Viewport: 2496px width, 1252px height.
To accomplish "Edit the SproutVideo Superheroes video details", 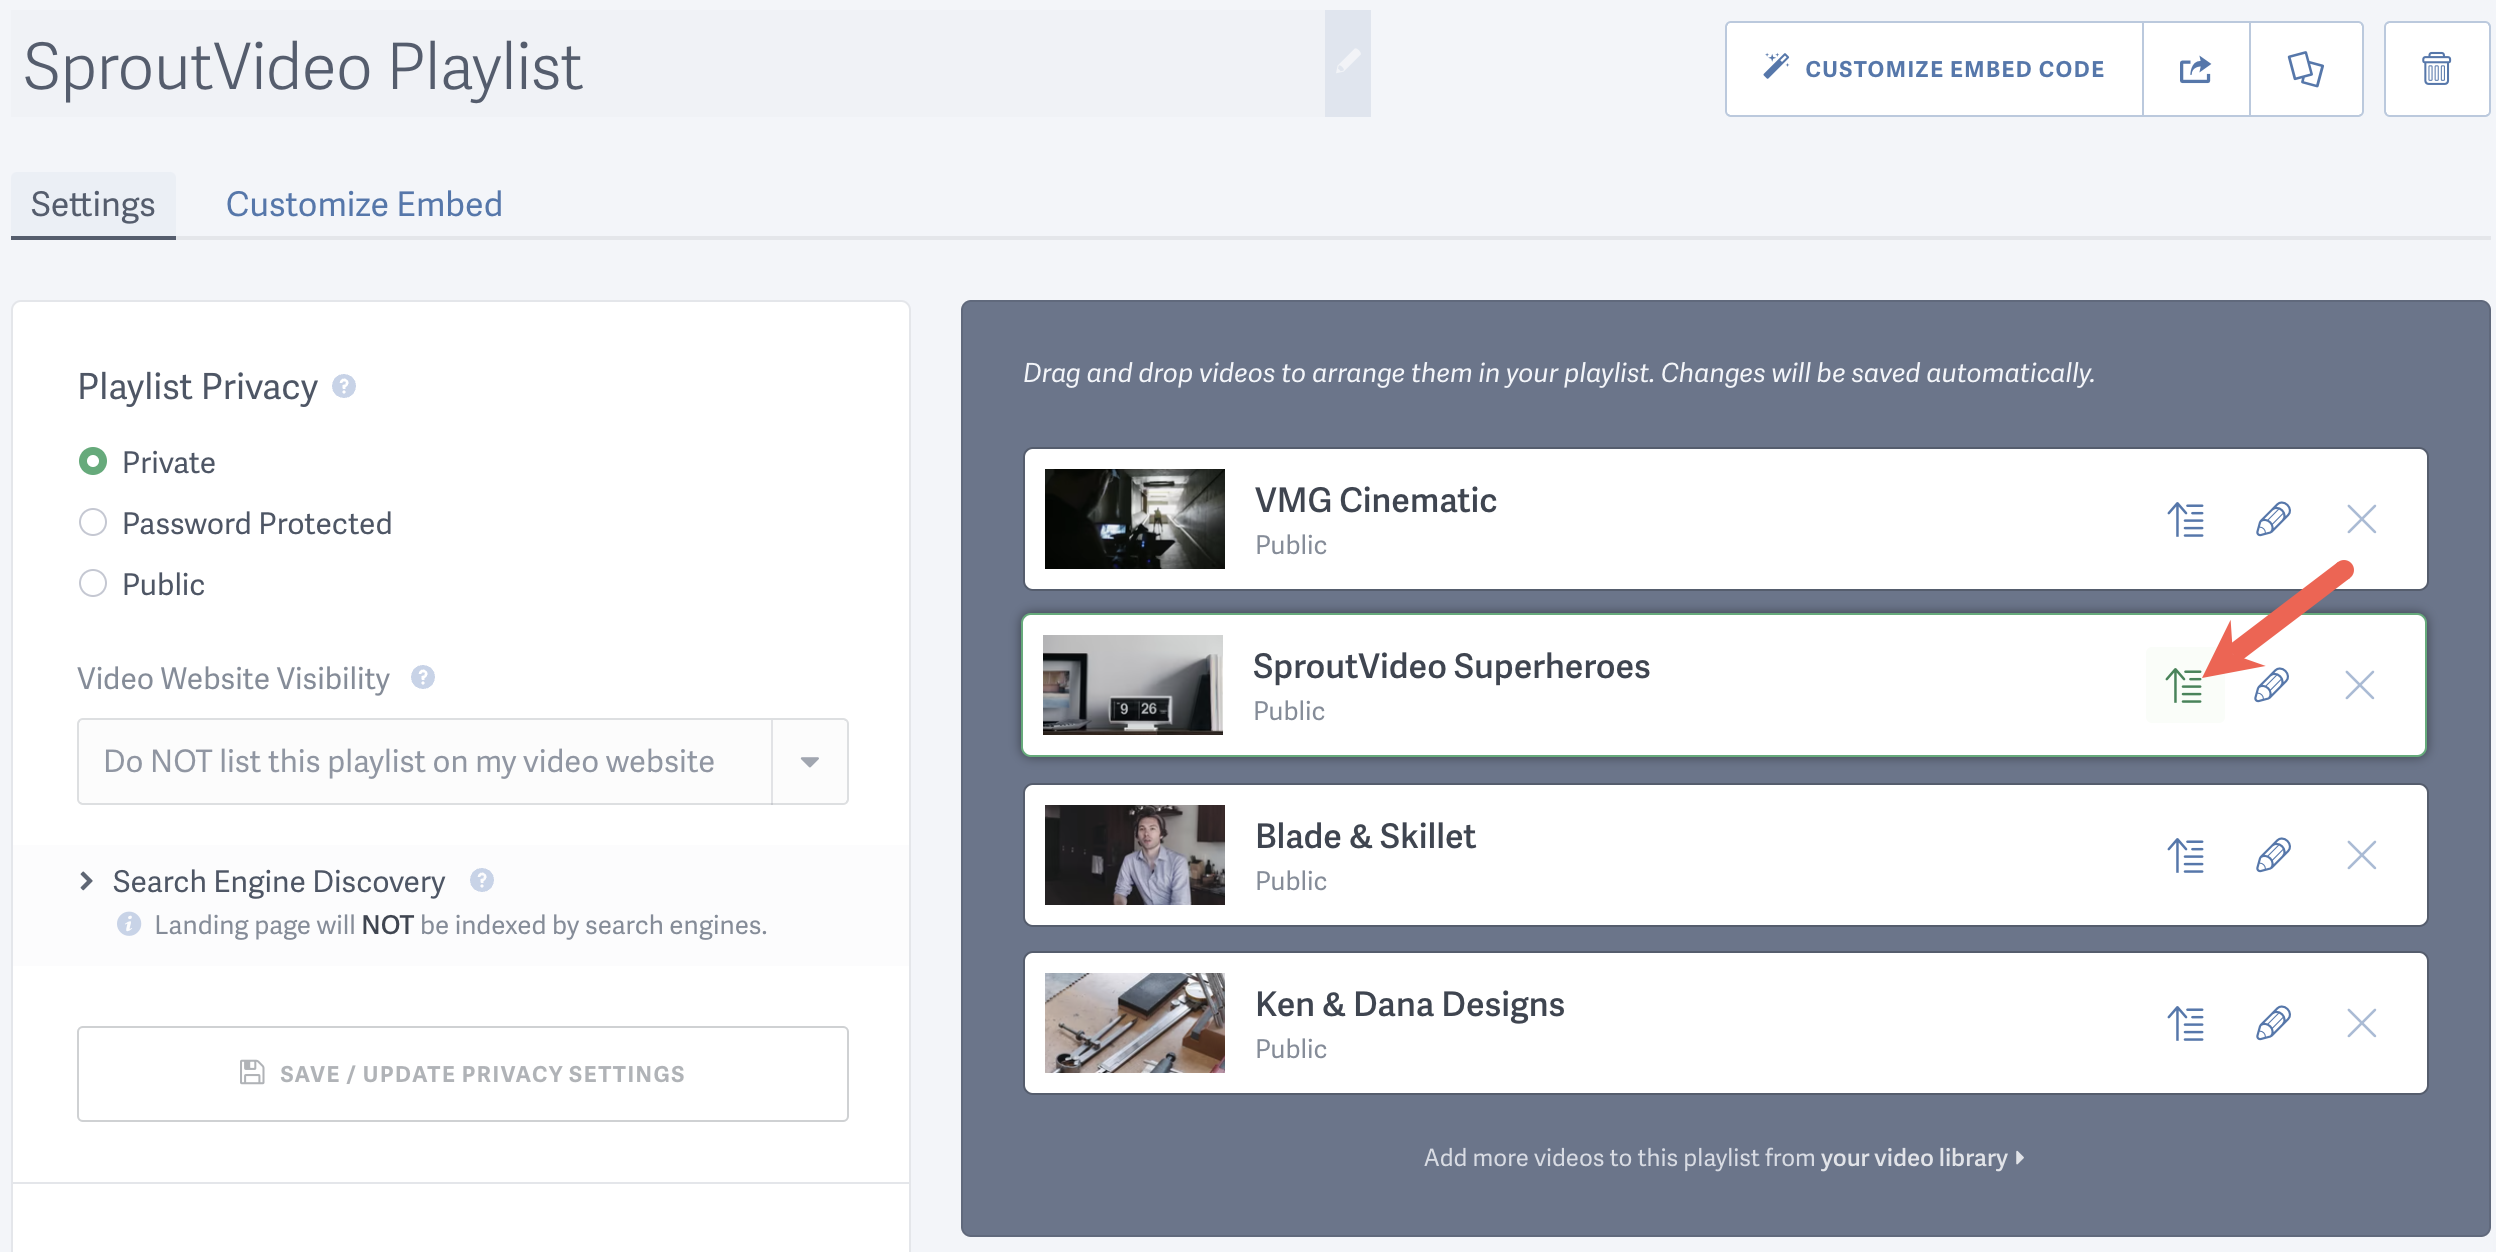I will click(x=2272, y=685).
